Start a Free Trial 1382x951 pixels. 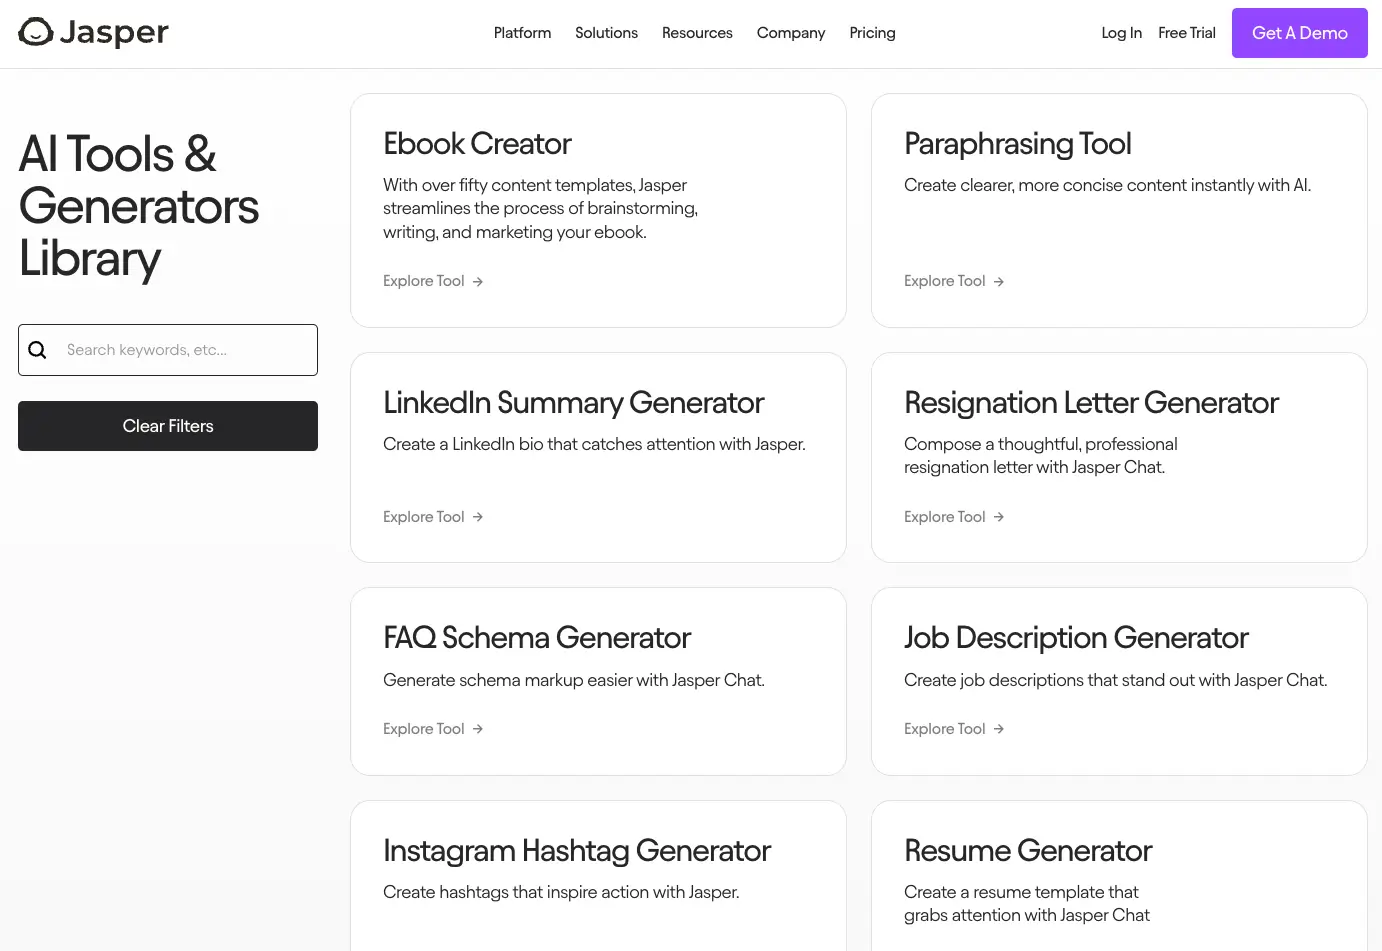(1187, 33)
